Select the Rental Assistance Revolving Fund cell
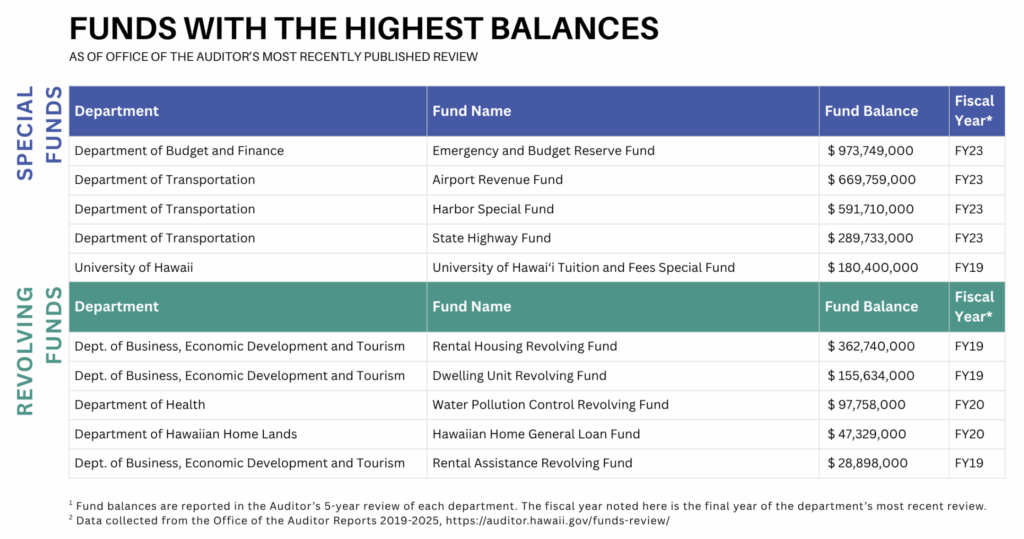The height and width of the screenshot is (539, 1024). click(x=532, y=463)
